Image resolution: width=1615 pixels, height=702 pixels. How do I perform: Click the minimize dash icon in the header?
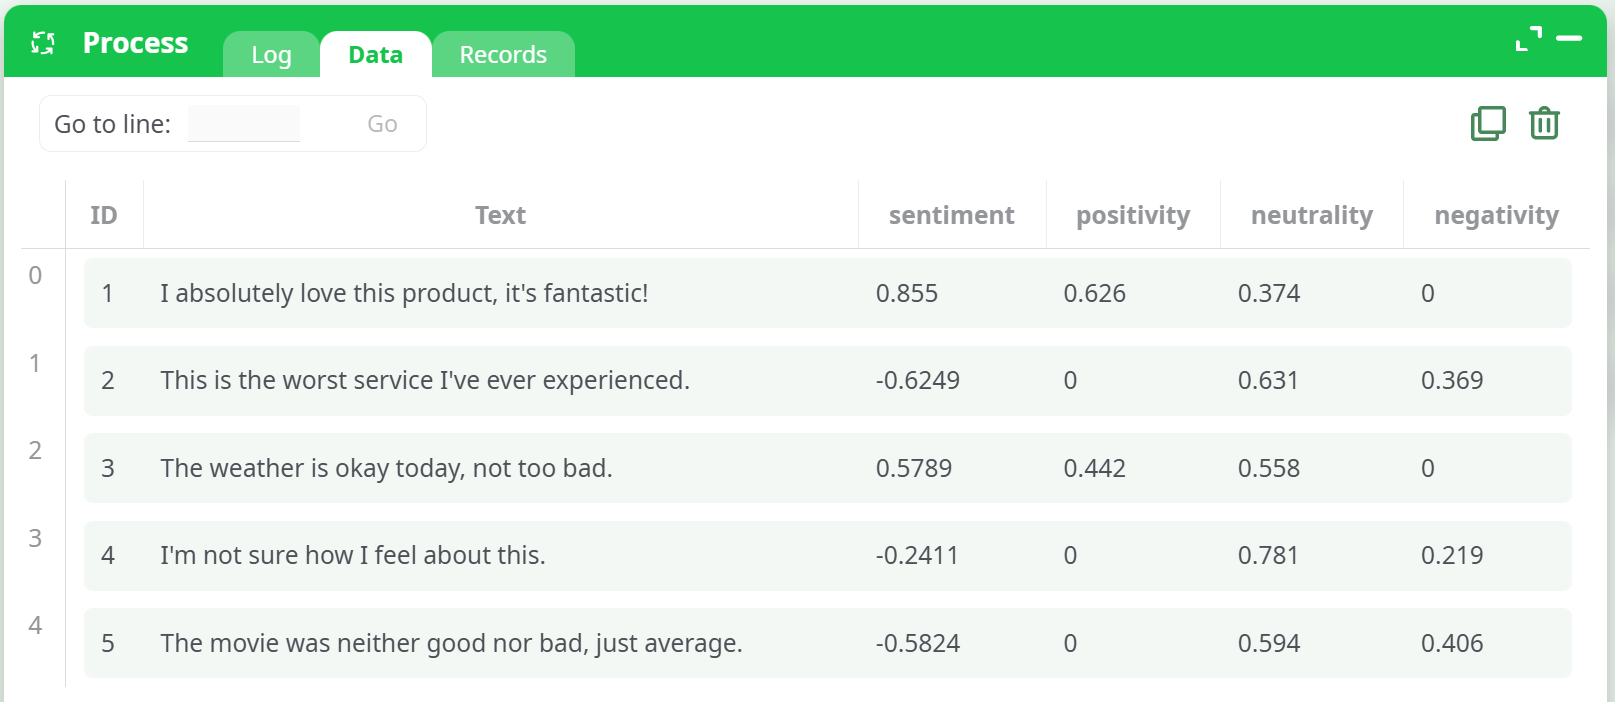(x=1571, y=38)
